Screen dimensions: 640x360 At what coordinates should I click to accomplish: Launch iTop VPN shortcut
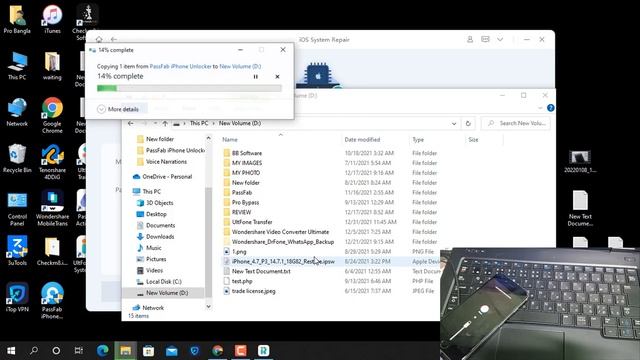click(17, 297)
